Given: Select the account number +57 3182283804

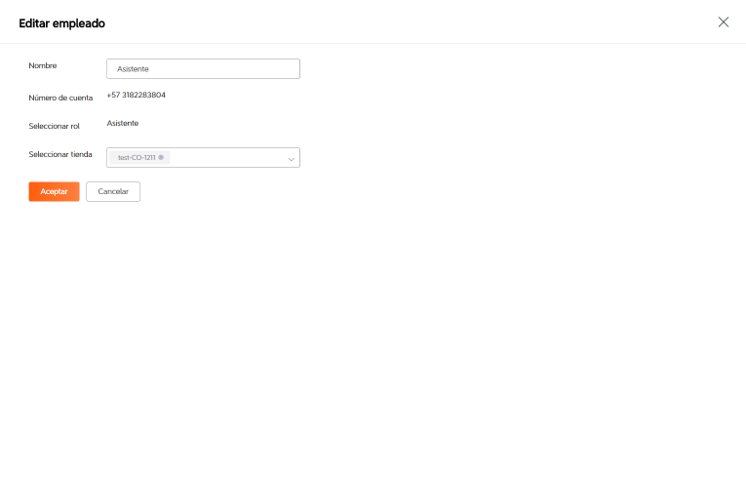Looking at the screenshot, I should click(136, 95).
